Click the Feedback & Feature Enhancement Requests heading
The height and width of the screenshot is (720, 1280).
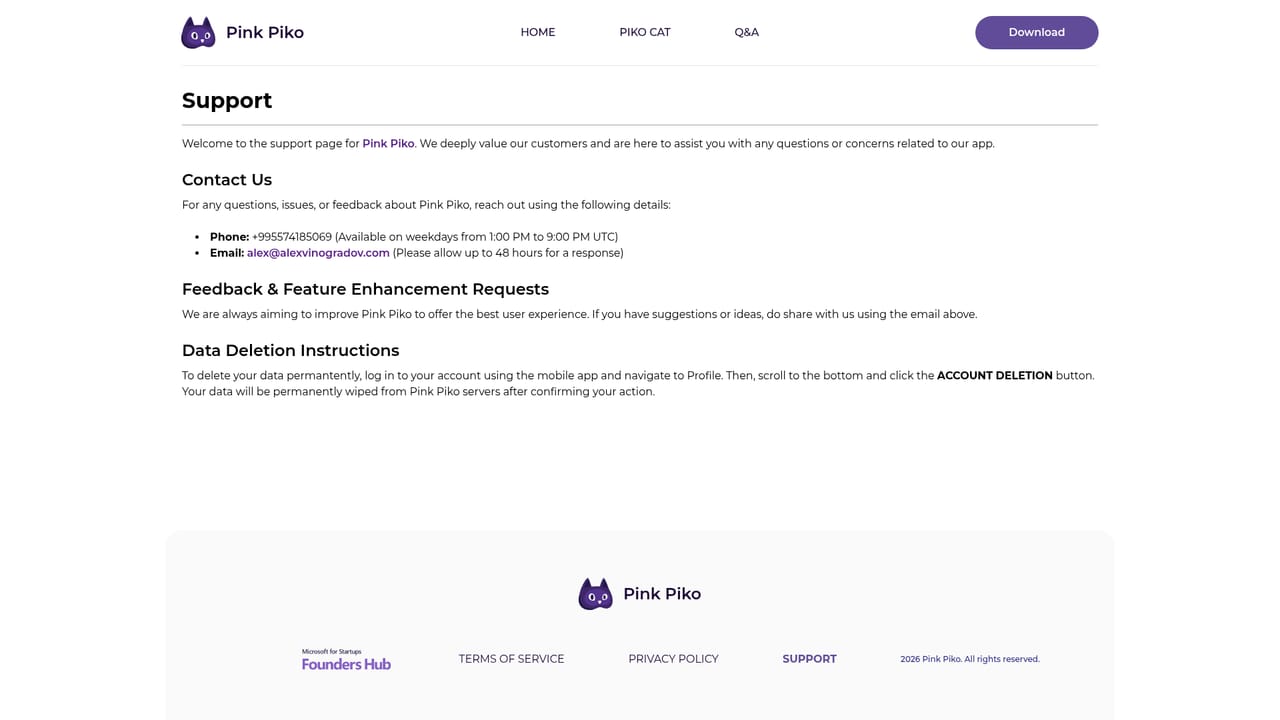(365, 289)
